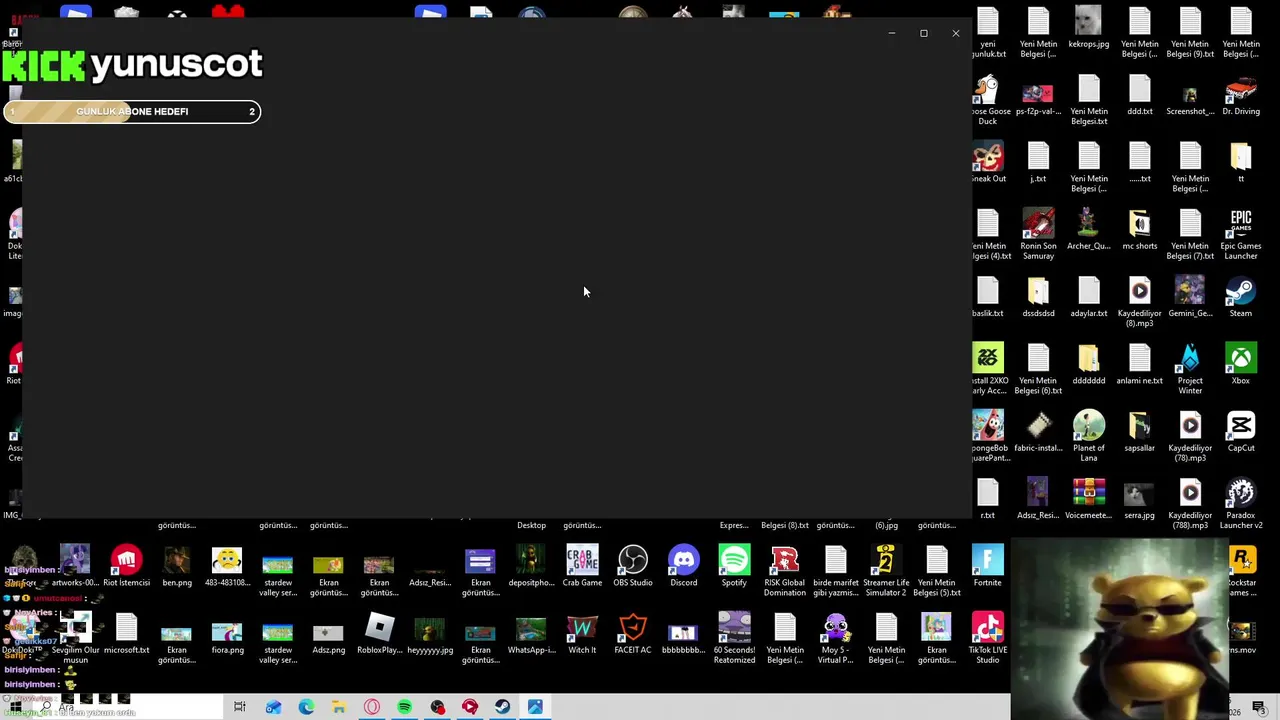Switch to the Photos app on taskbar

pos(535,707)
